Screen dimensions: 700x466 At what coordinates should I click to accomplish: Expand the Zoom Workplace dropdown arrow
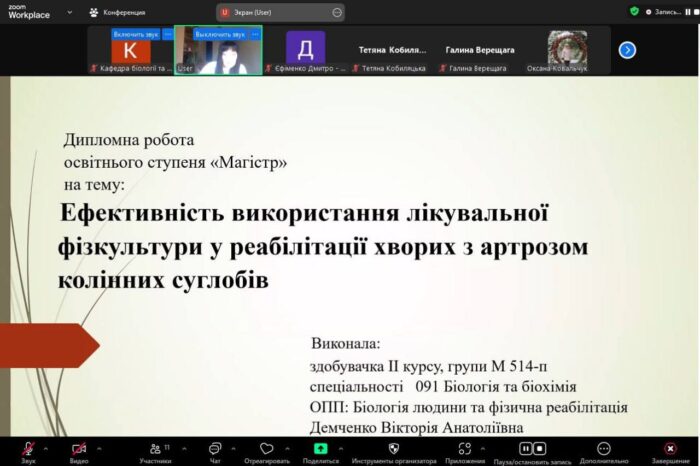(x=69, y=12)
